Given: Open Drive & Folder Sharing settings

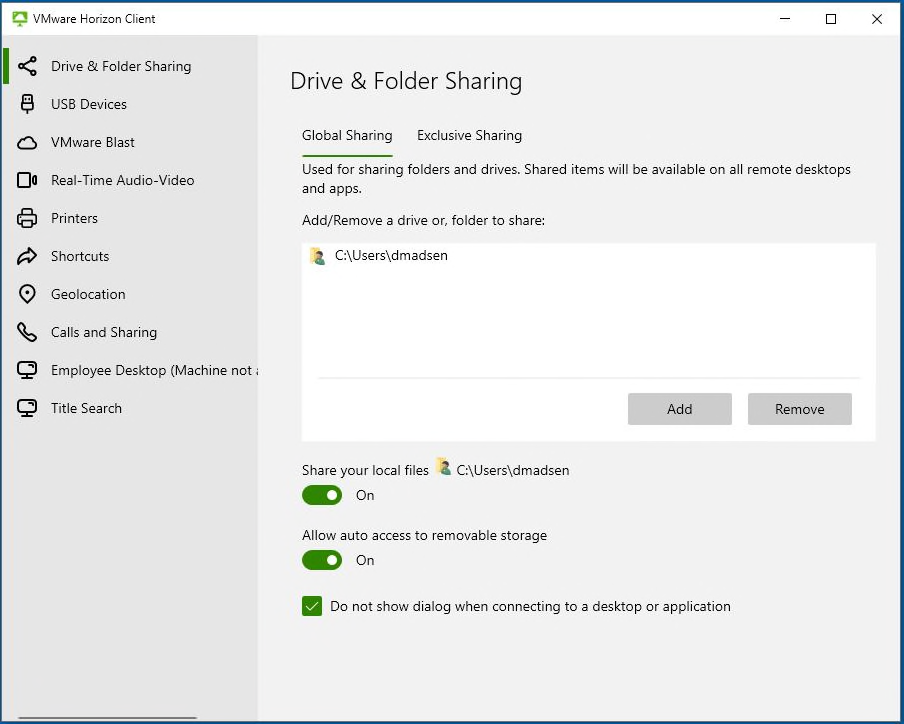Looking at the screenshot, I should click(130, 66).
